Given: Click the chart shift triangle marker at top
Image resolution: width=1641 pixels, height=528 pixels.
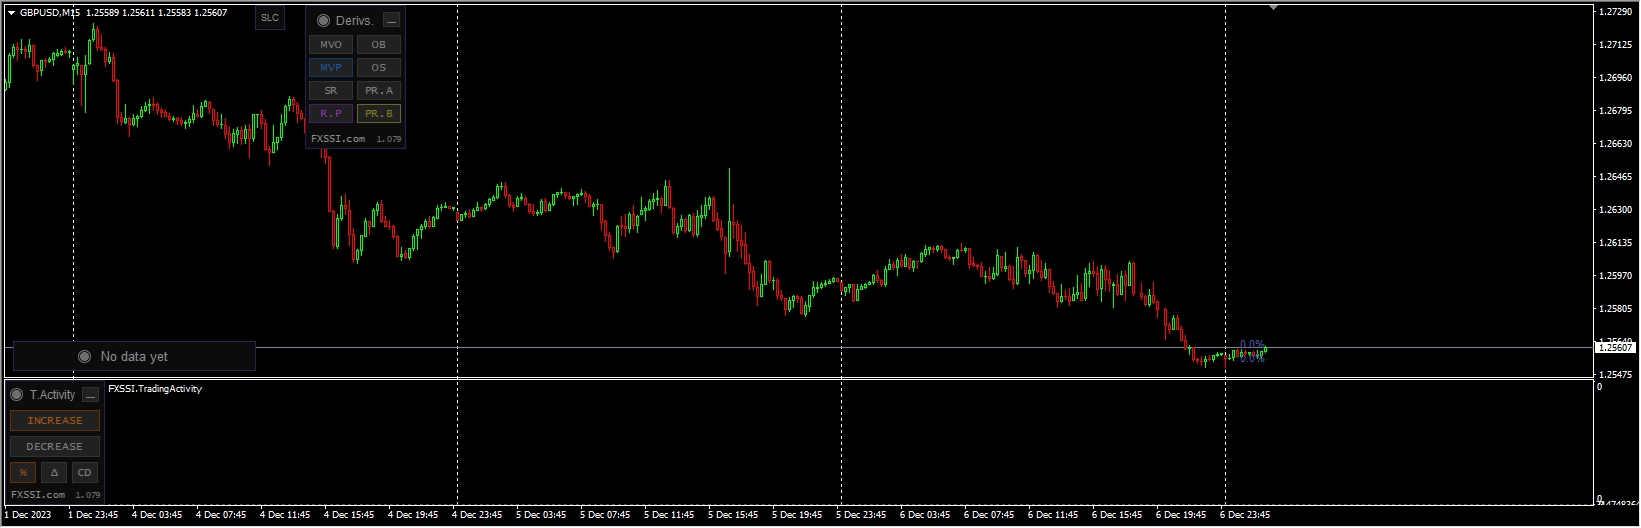Looking at the screenshot, I should pyautogui.click(x=1273, y=7).
